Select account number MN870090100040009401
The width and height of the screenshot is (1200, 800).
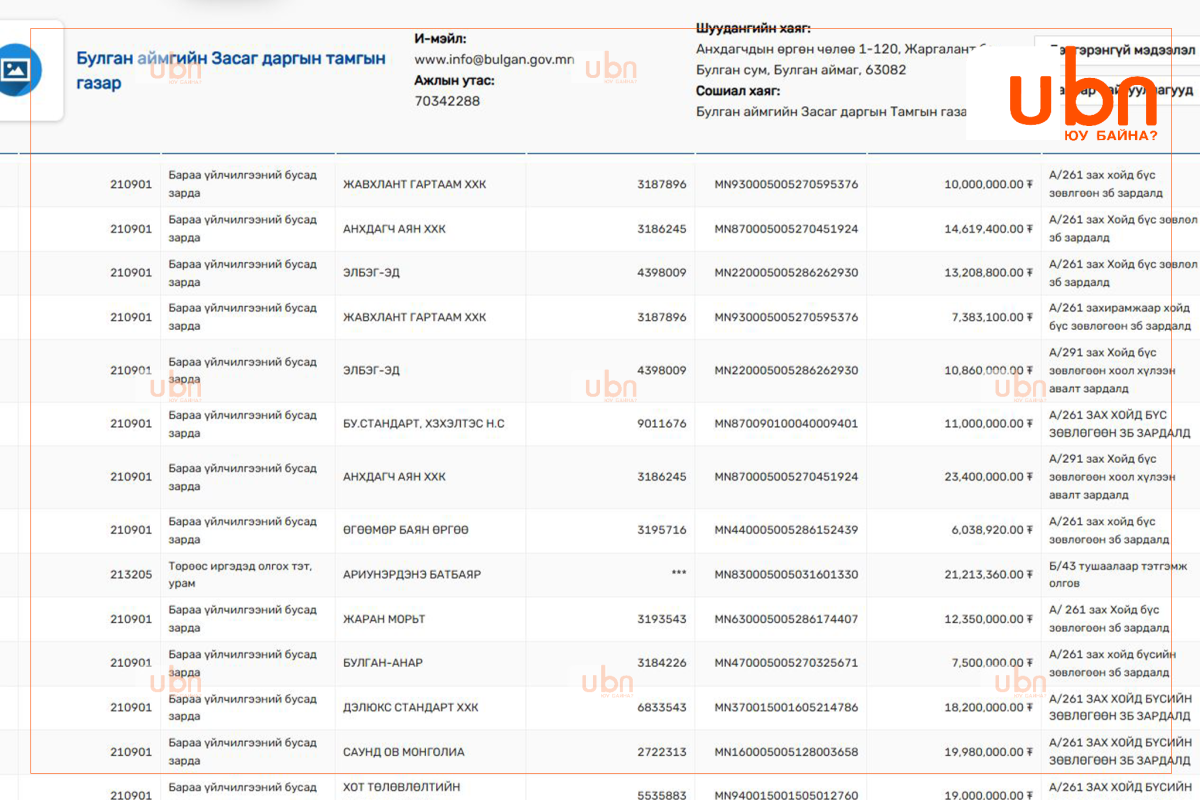click(786, 424)
